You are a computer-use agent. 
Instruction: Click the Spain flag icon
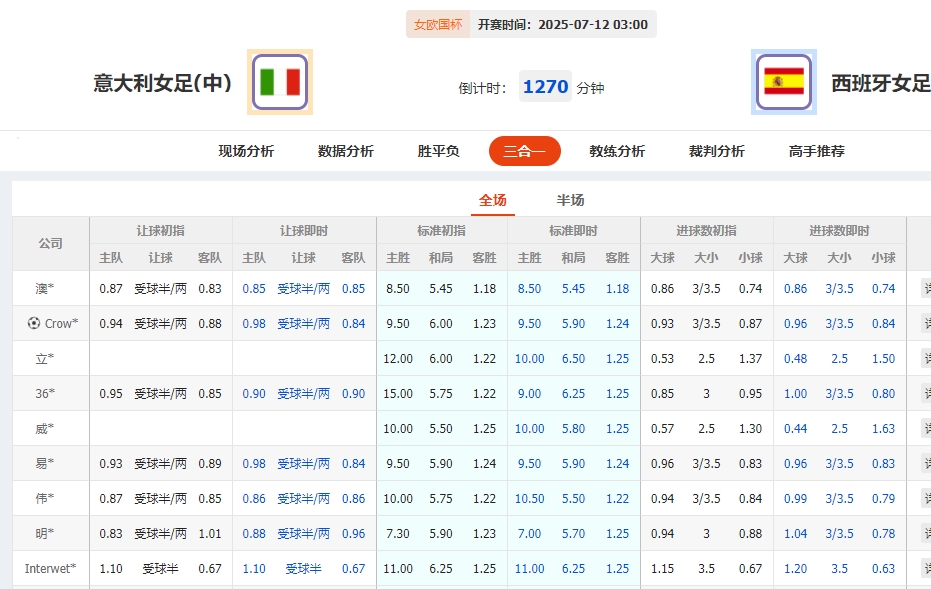click(786, 80)
